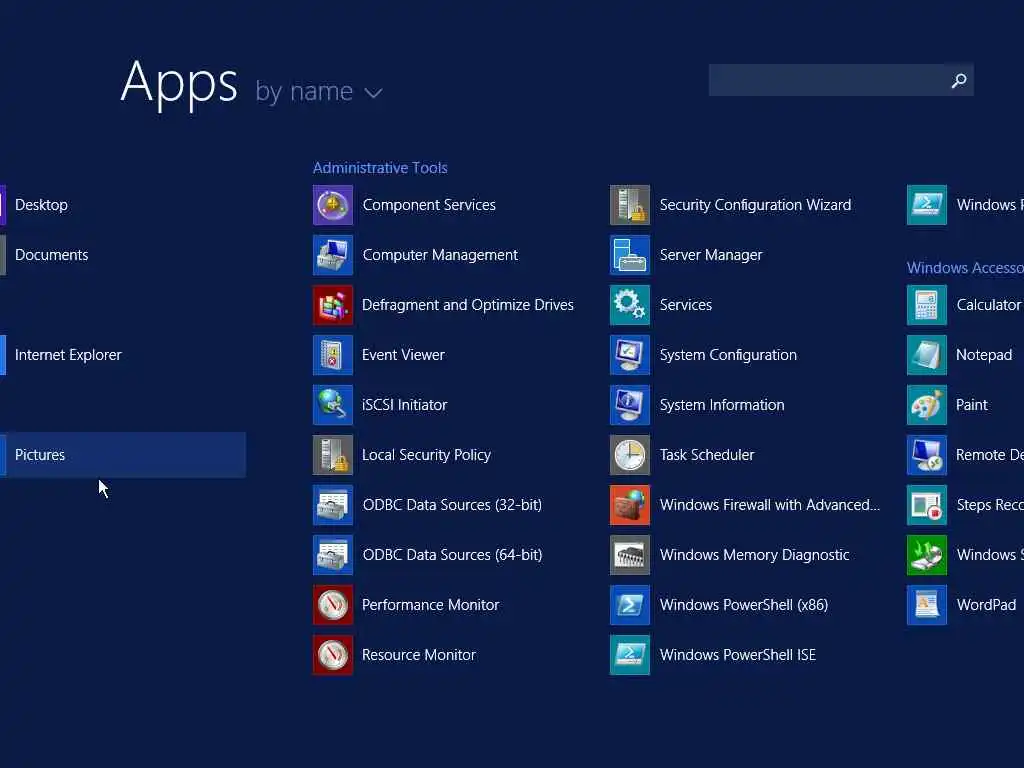Viewport: 1024px width, 768px height.
Task: Open Defragment and Optimize Drives icon
Action: point(332,305)
